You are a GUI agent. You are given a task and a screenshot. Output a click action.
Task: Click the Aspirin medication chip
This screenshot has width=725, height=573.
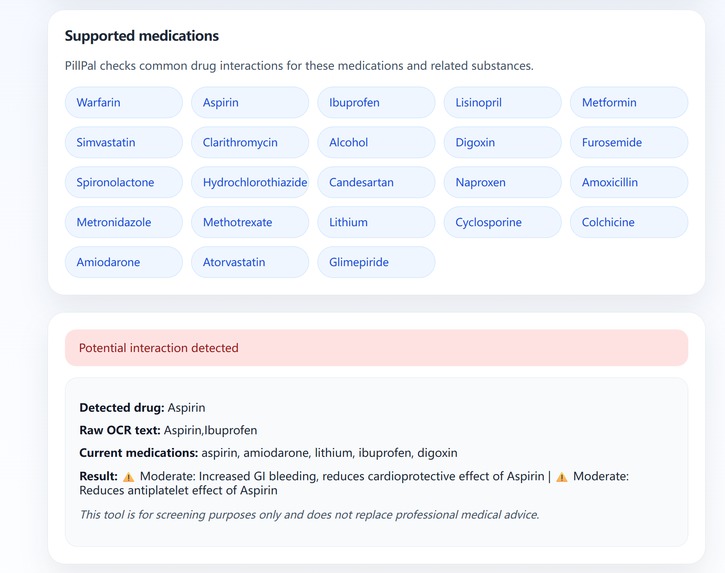coord(250,102)
